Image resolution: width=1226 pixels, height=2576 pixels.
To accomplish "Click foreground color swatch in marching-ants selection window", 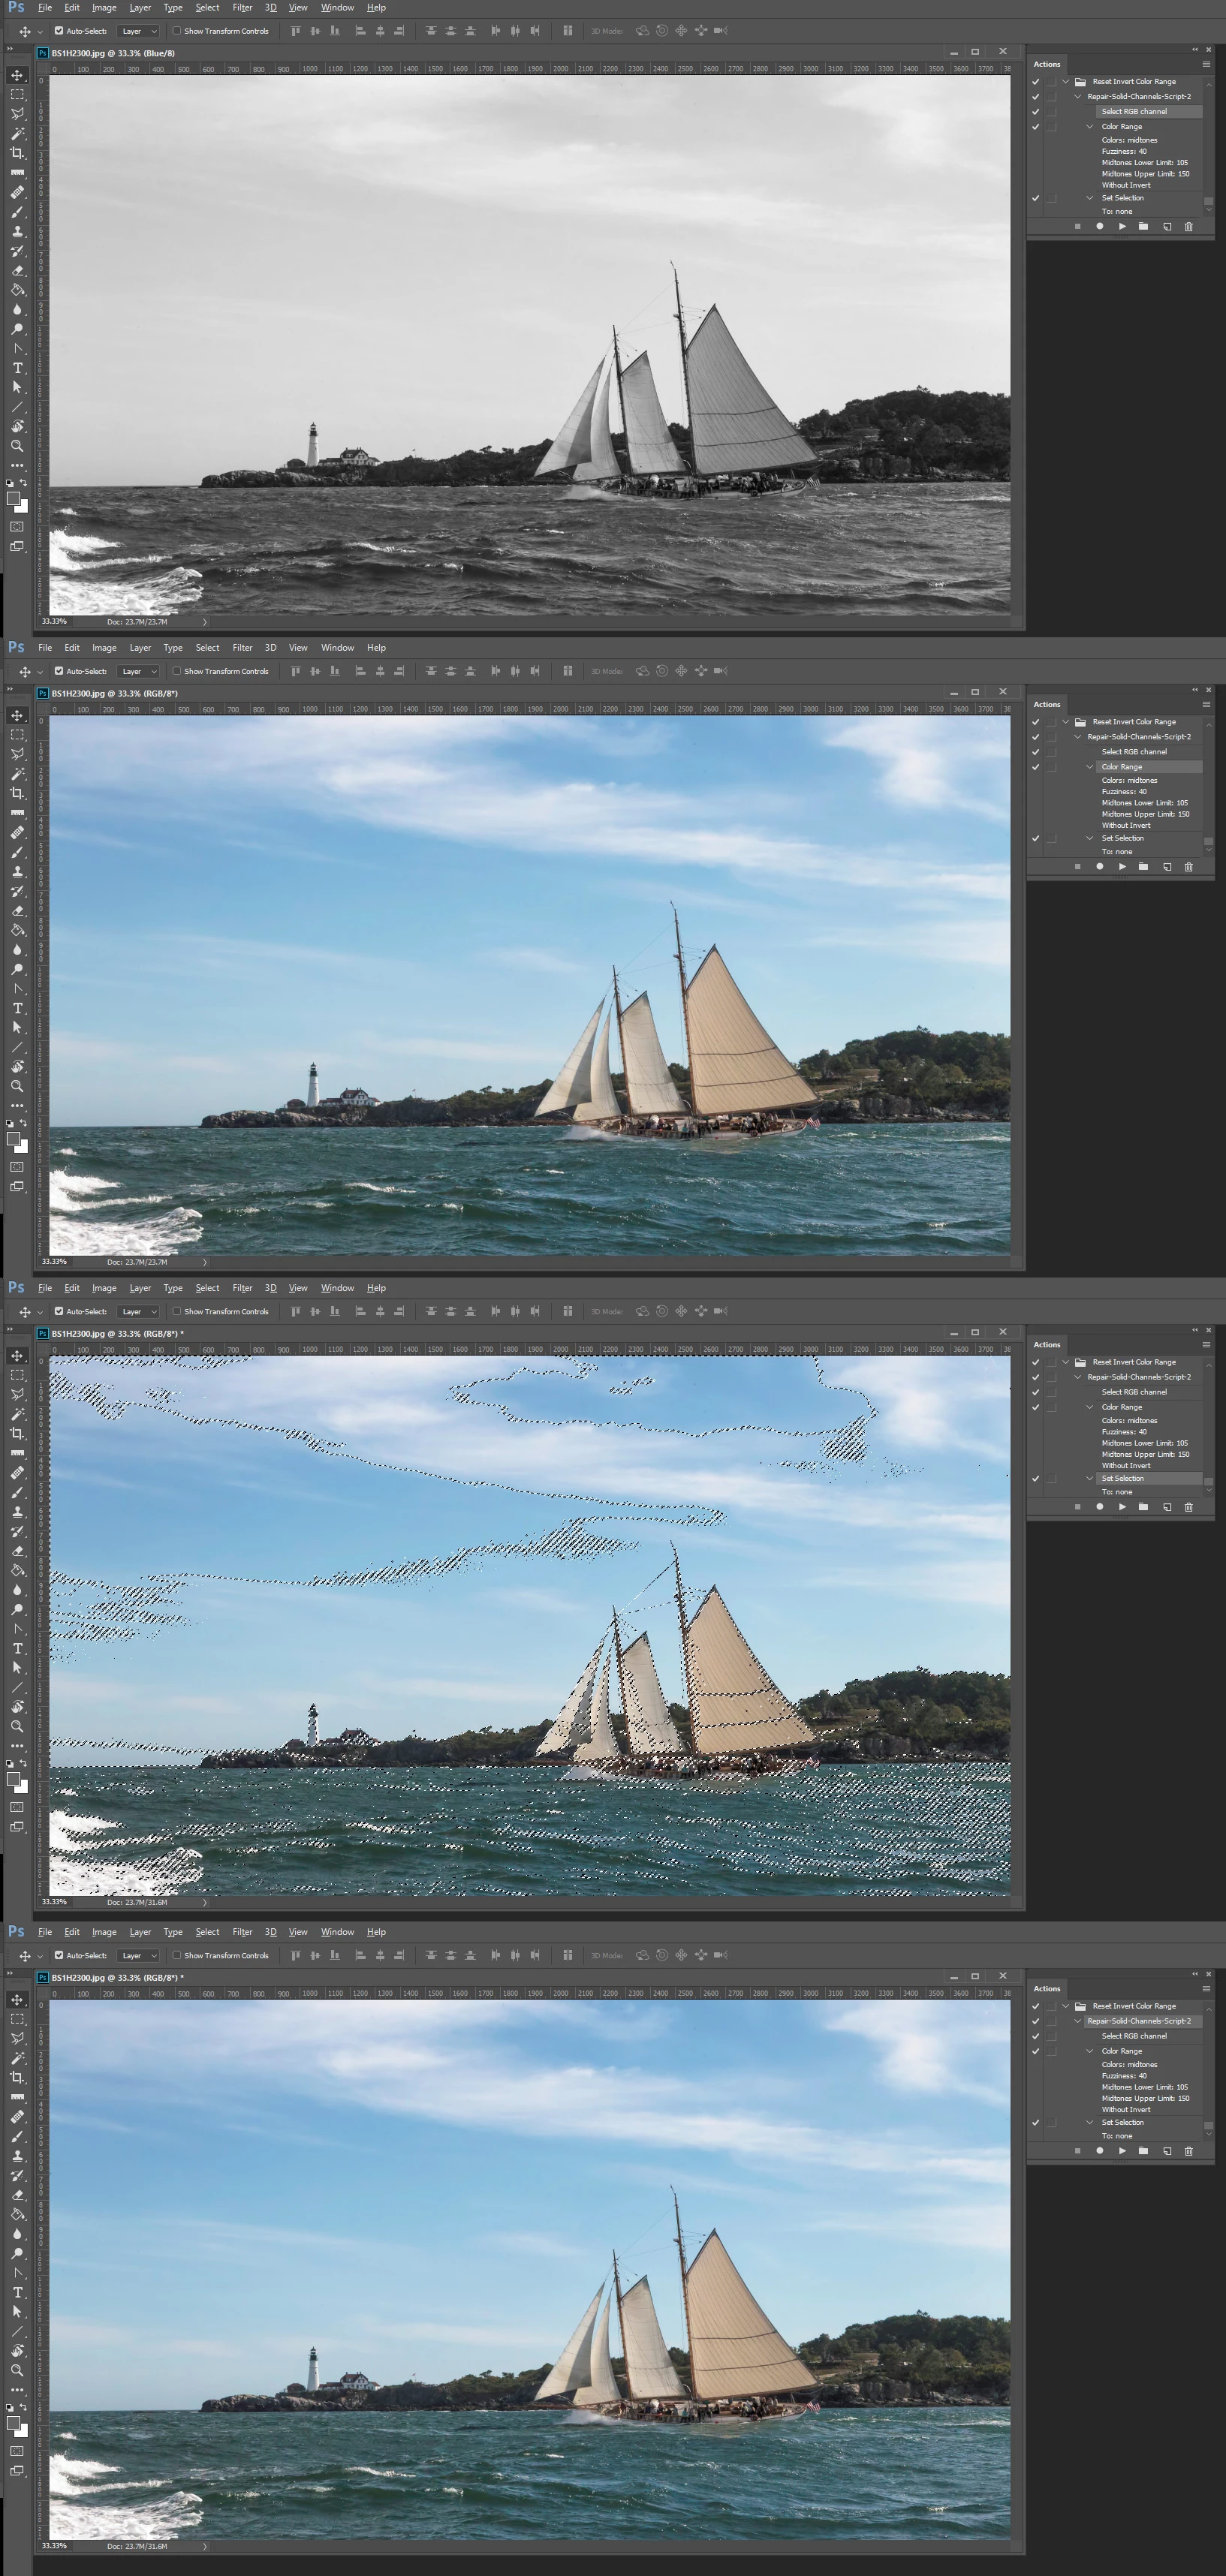I will [13, 1779].
